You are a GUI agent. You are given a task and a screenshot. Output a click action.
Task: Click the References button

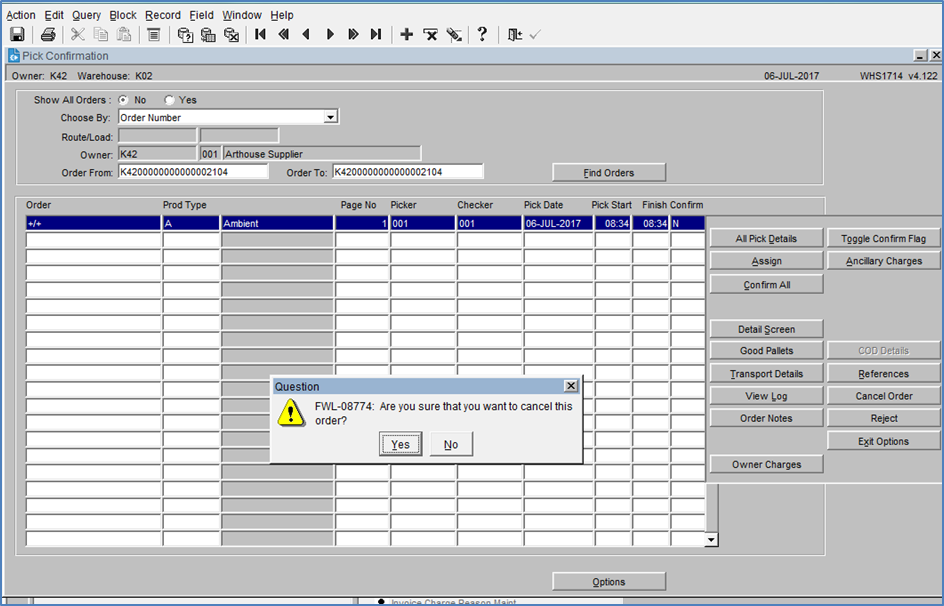coord(883,374)
